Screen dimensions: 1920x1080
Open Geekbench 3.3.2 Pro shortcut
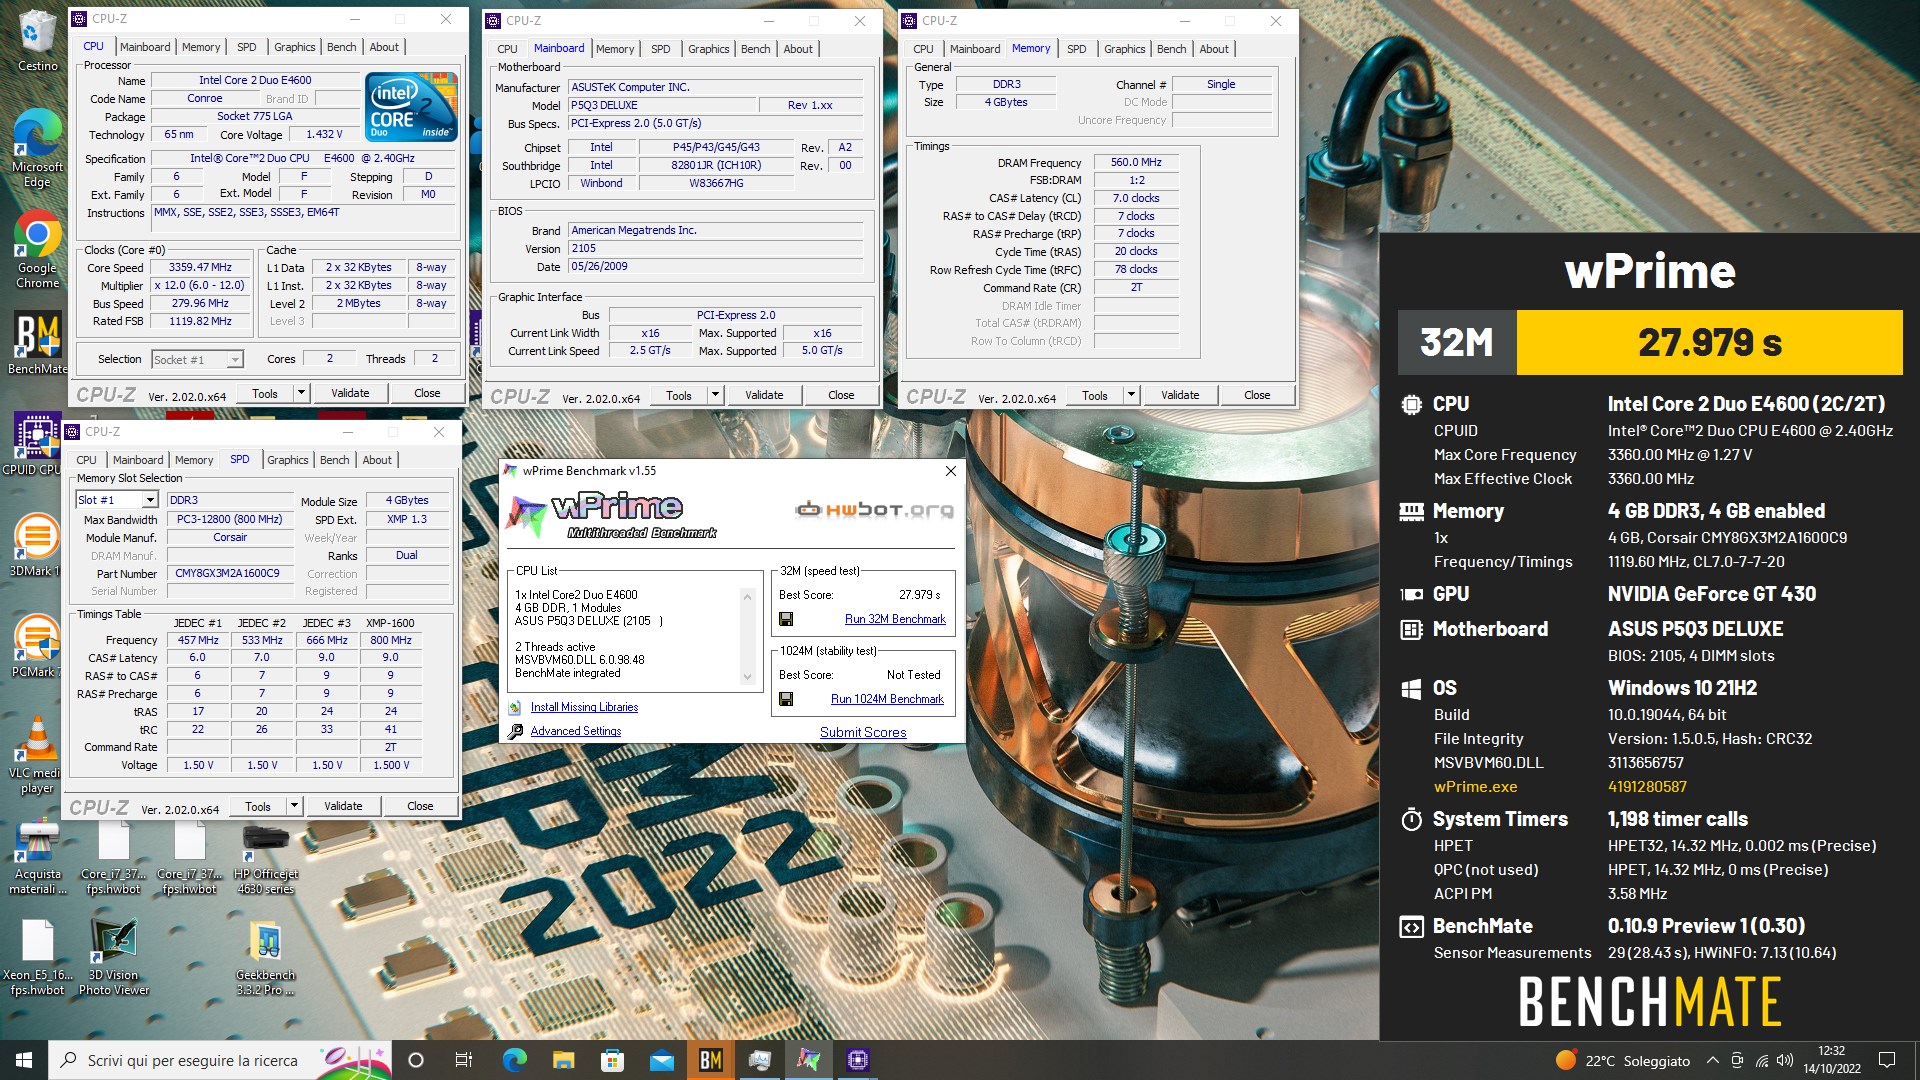point(266,958)
